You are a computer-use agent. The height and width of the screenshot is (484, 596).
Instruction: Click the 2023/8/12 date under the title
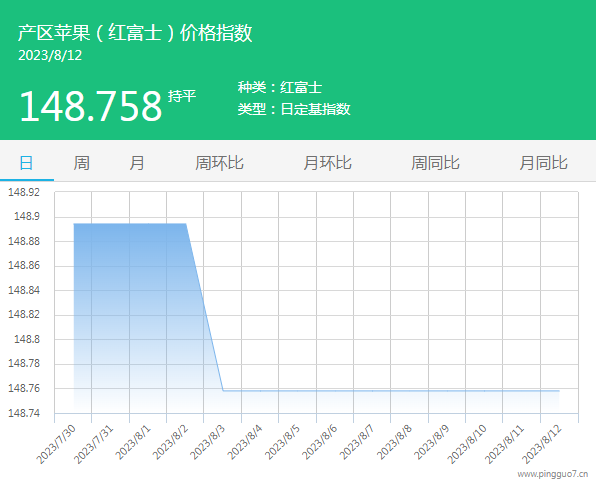pyautogui.click(x=50, y=56)
